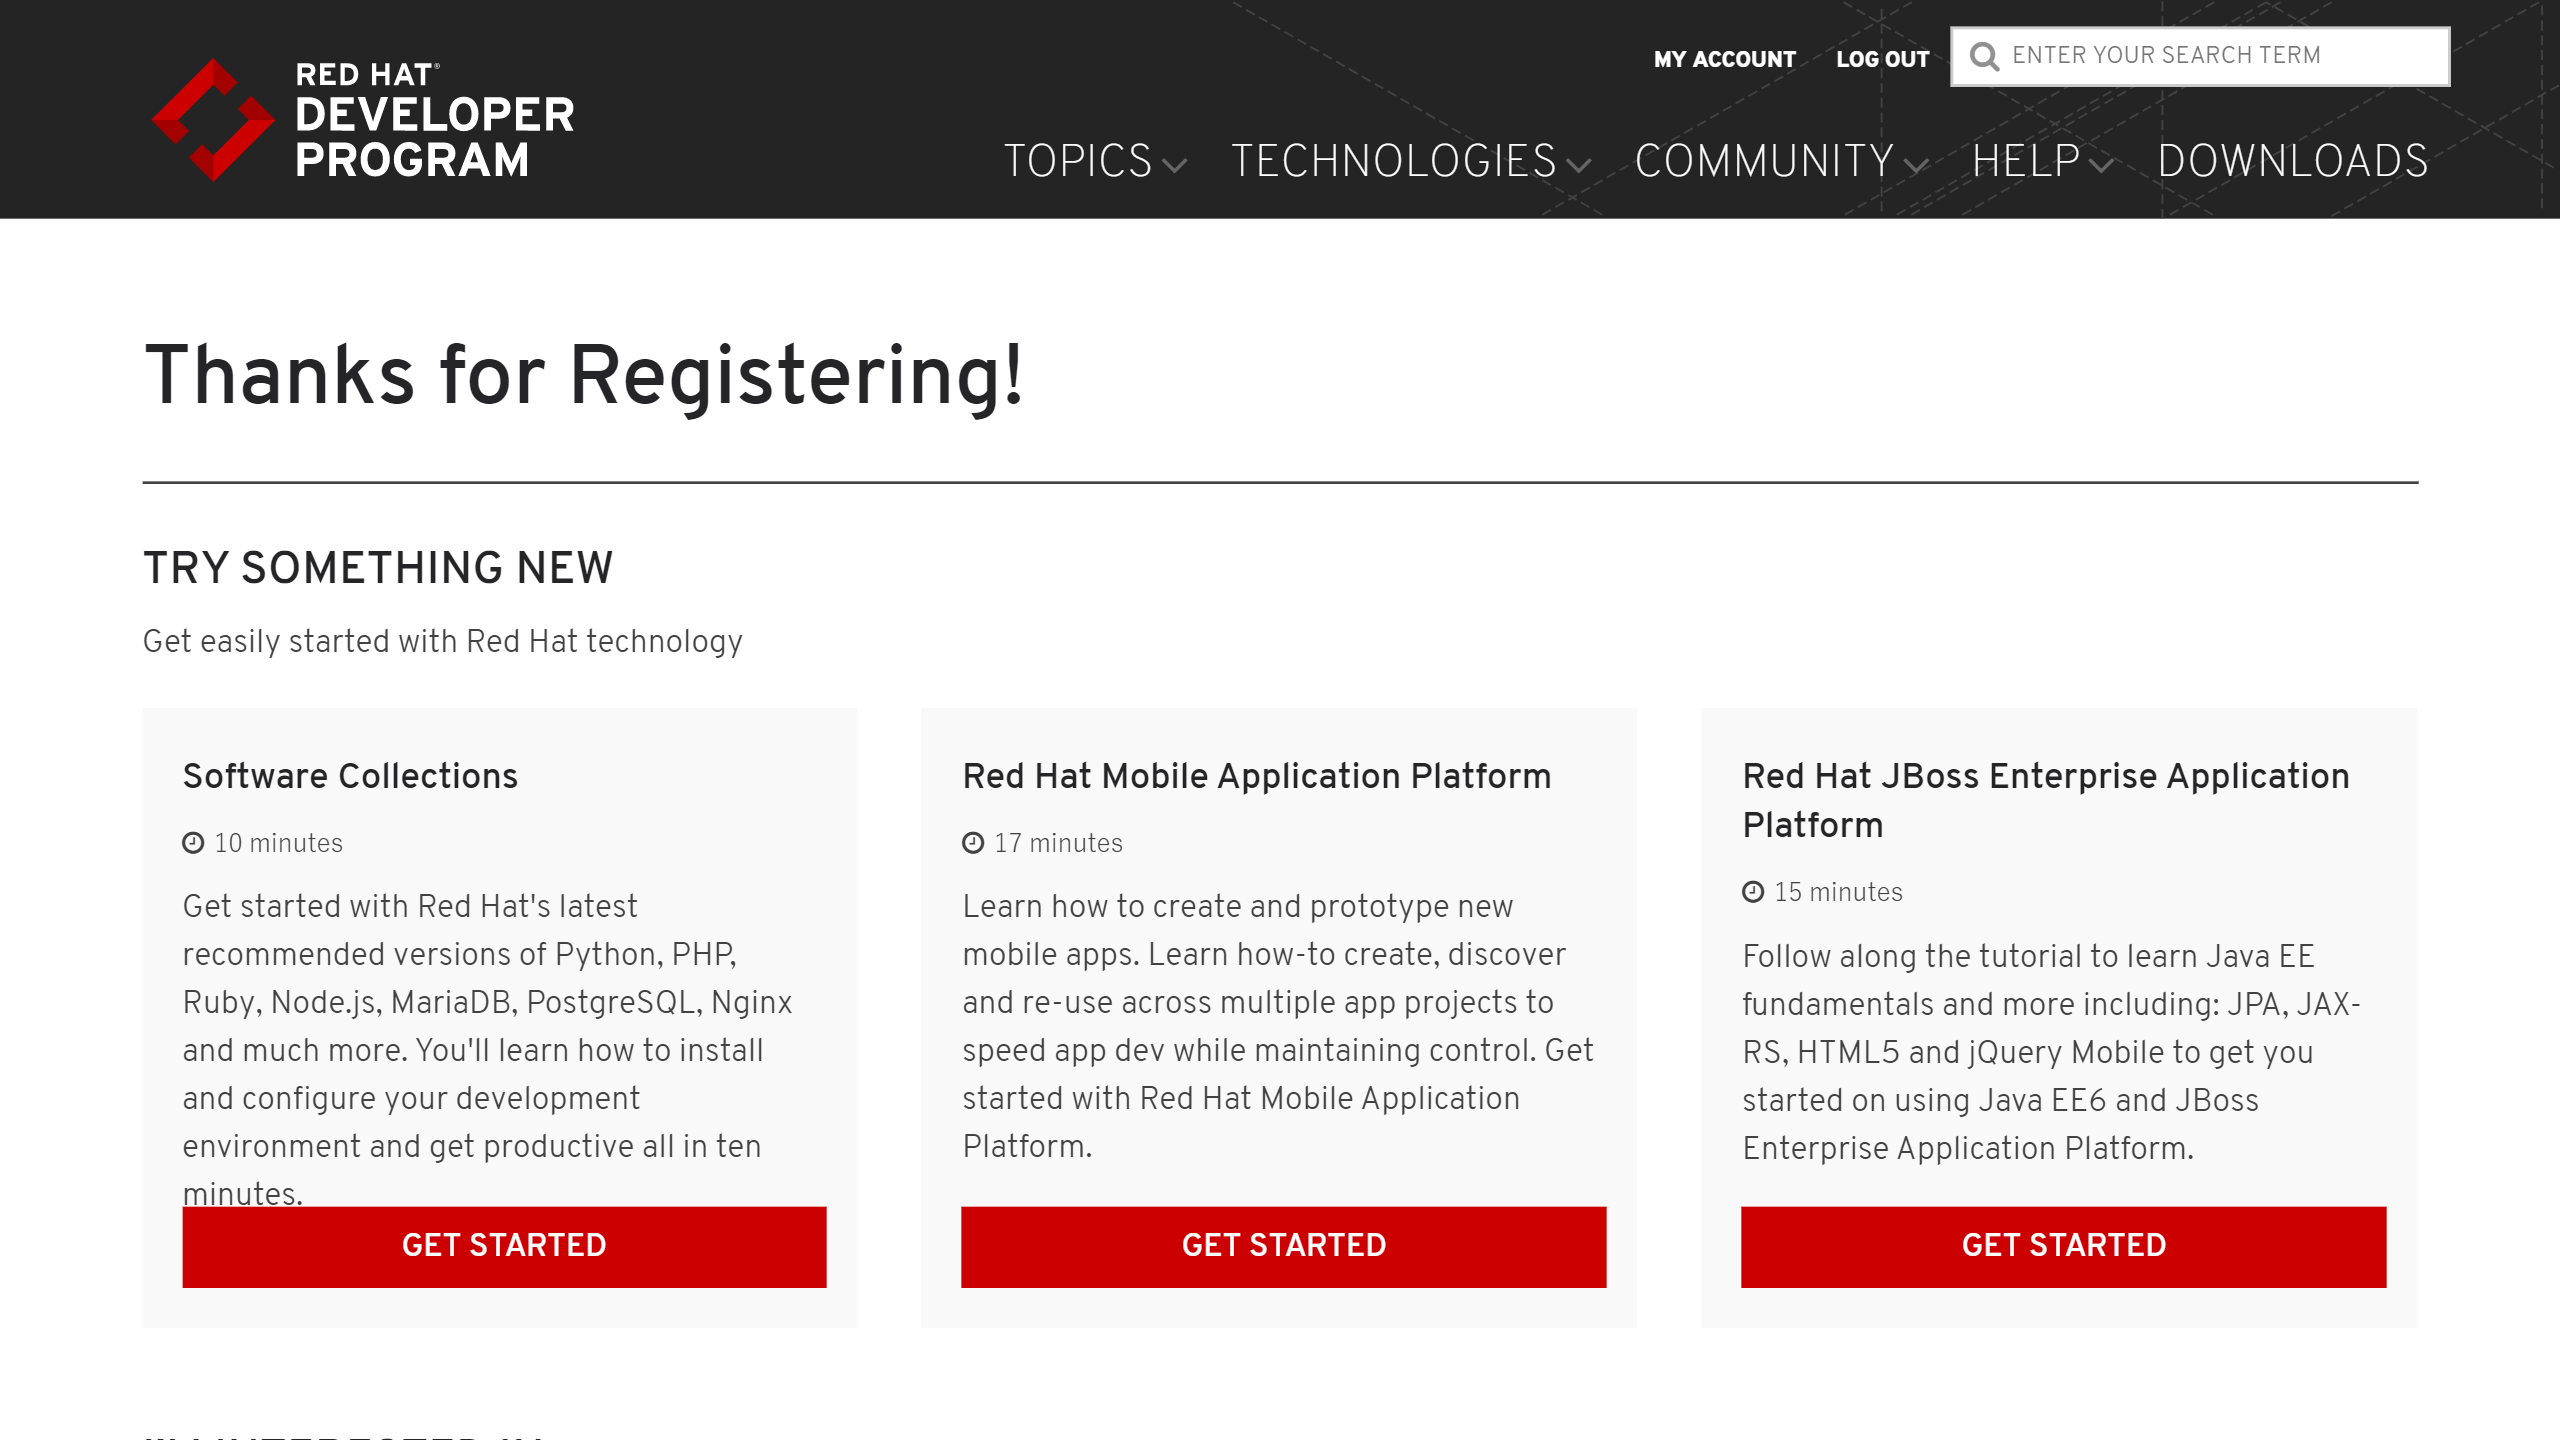
Task: Click the search magnifier icon
Action: [1984, 57]
